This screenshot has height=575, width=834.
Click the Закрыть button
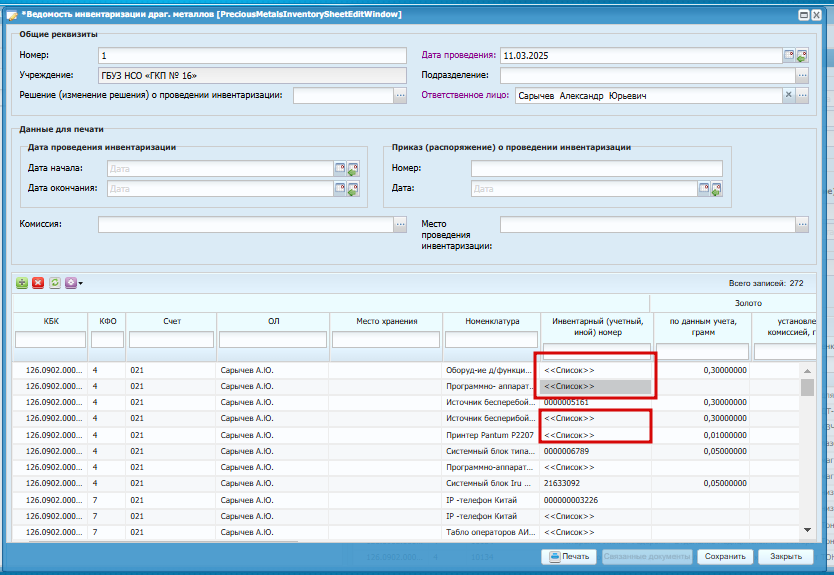[x=786, y=556]
